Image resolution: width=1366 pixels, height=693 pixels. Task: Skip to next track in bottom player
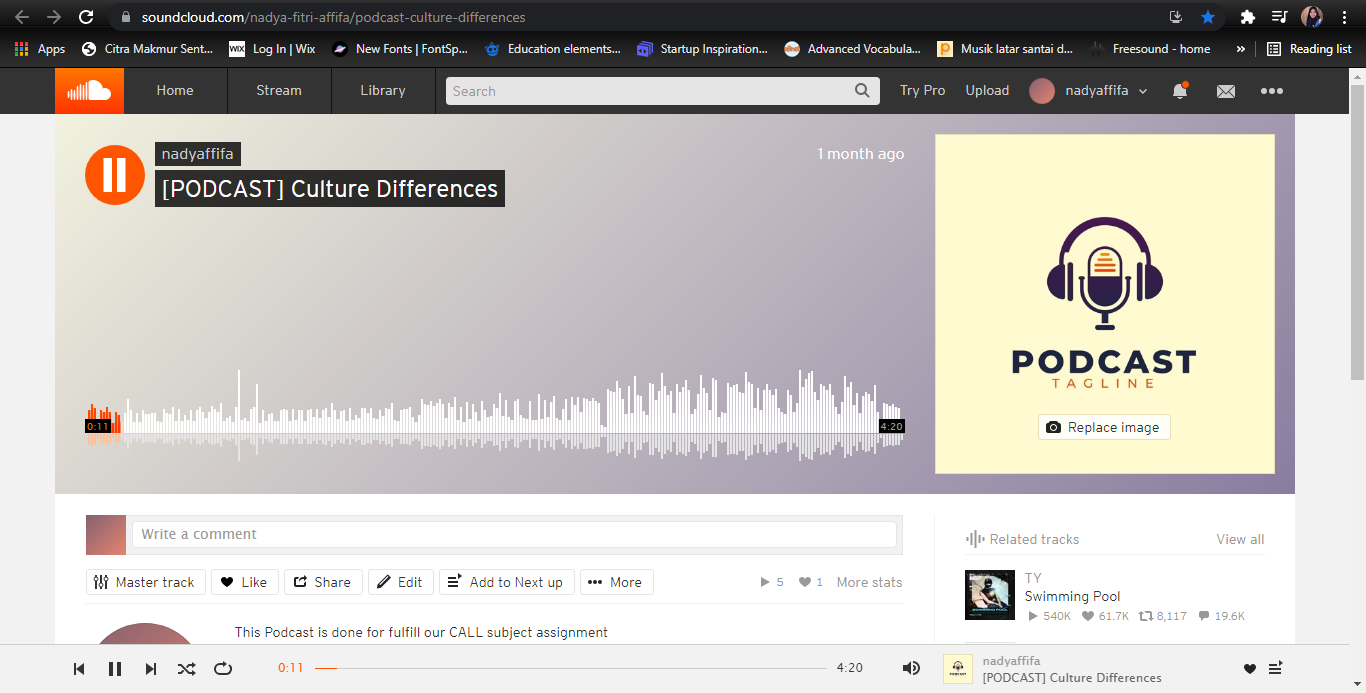click(x=151, y=669)
